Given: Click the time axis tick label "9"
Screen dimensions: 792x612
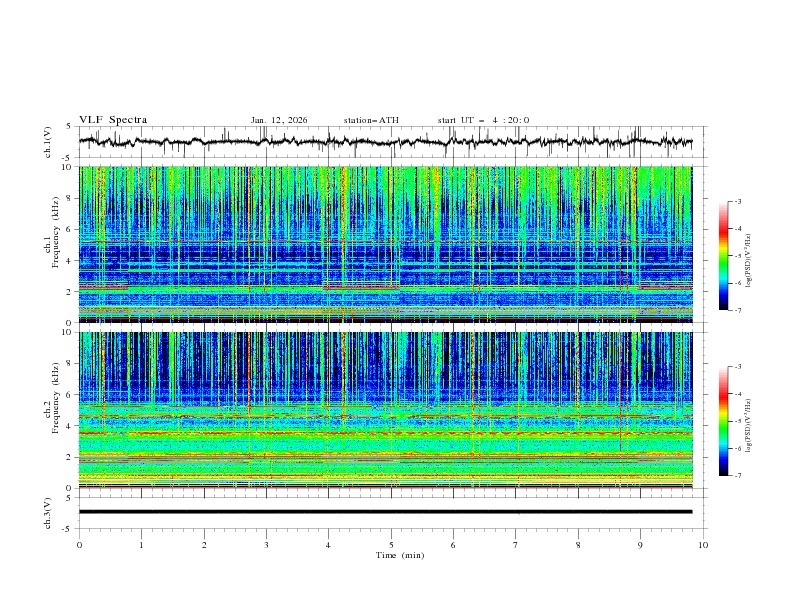Looking at the screenshot, I should (640, 545).
